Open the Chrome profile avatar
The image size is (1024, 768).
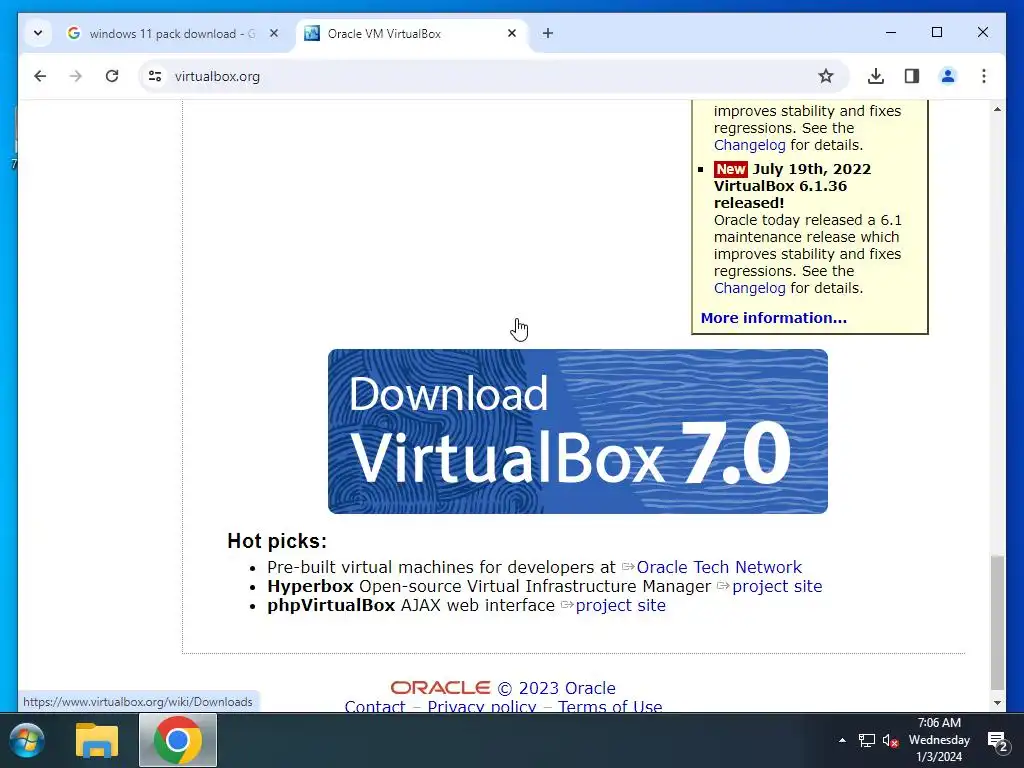[x=948, y=76]
